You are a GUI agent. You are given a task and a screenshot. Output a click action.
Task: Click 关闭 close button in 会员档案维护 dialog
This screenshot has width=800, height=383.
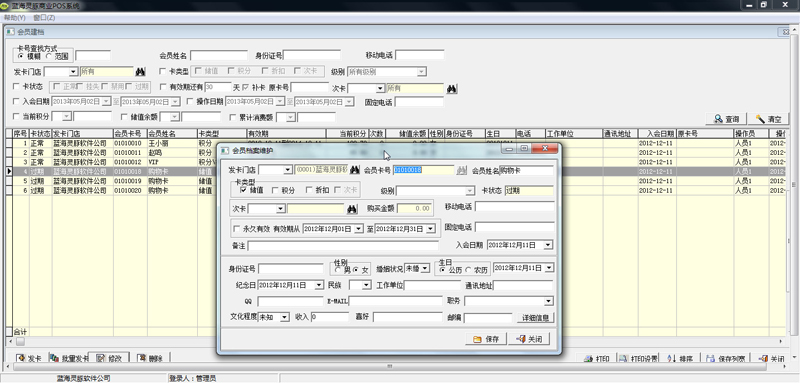[x=529, y=339]
